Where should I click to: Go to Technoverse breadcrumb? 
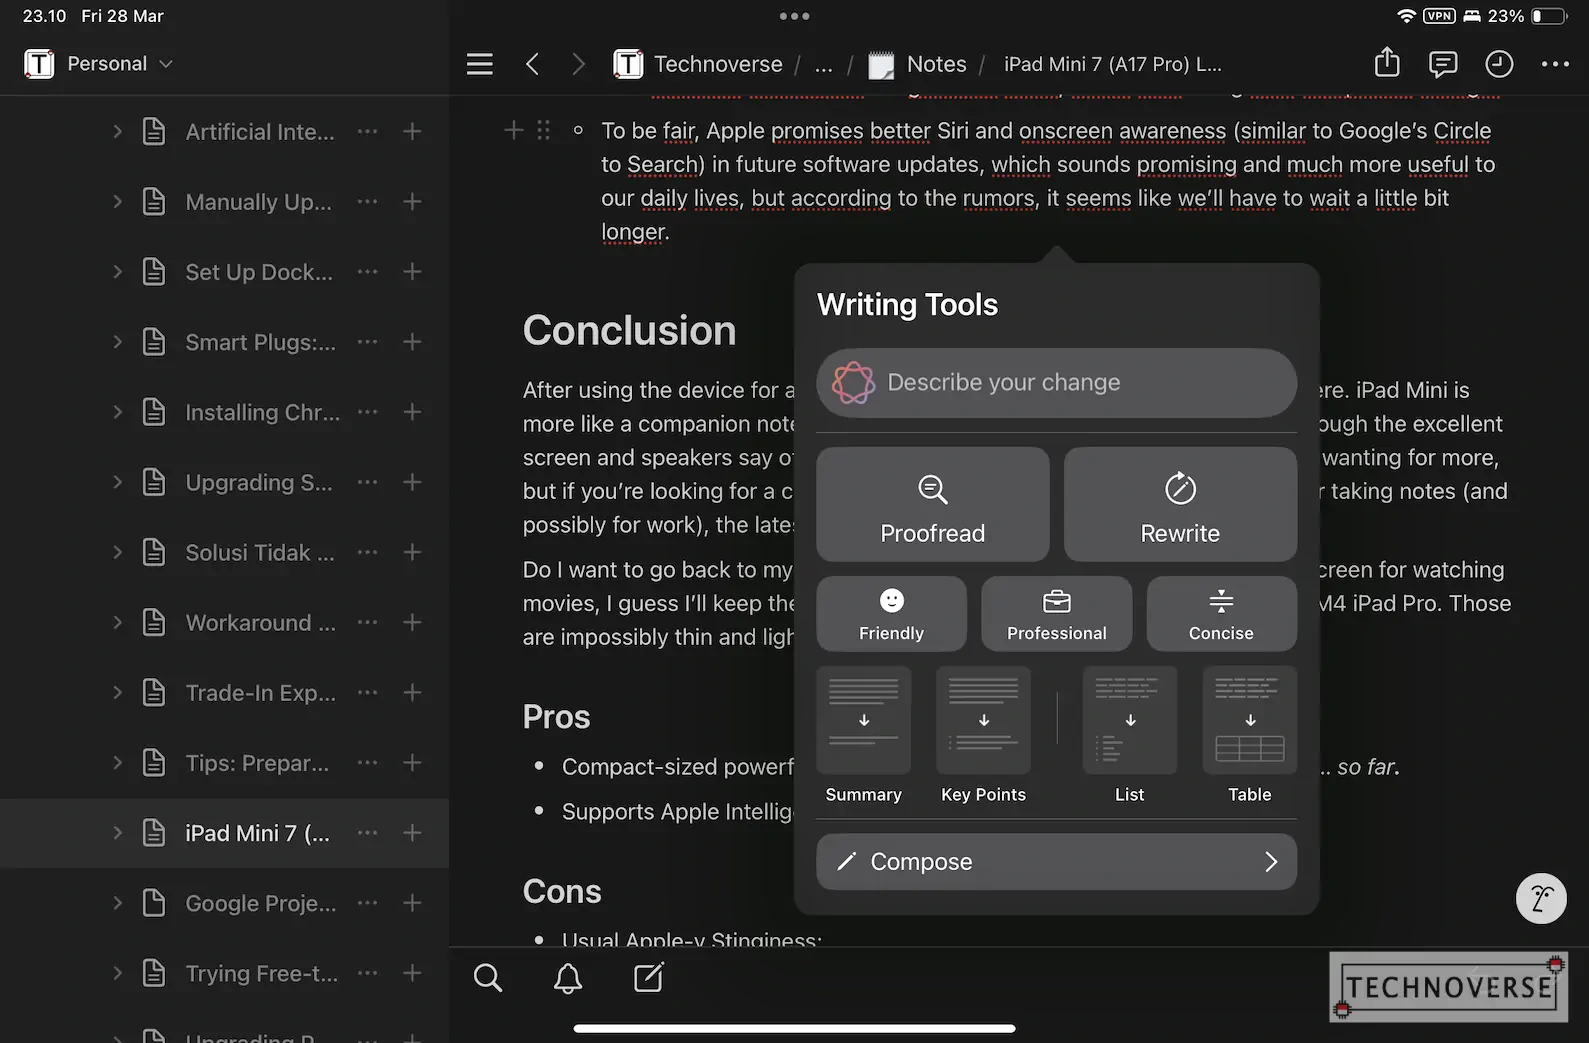point(698,64)
